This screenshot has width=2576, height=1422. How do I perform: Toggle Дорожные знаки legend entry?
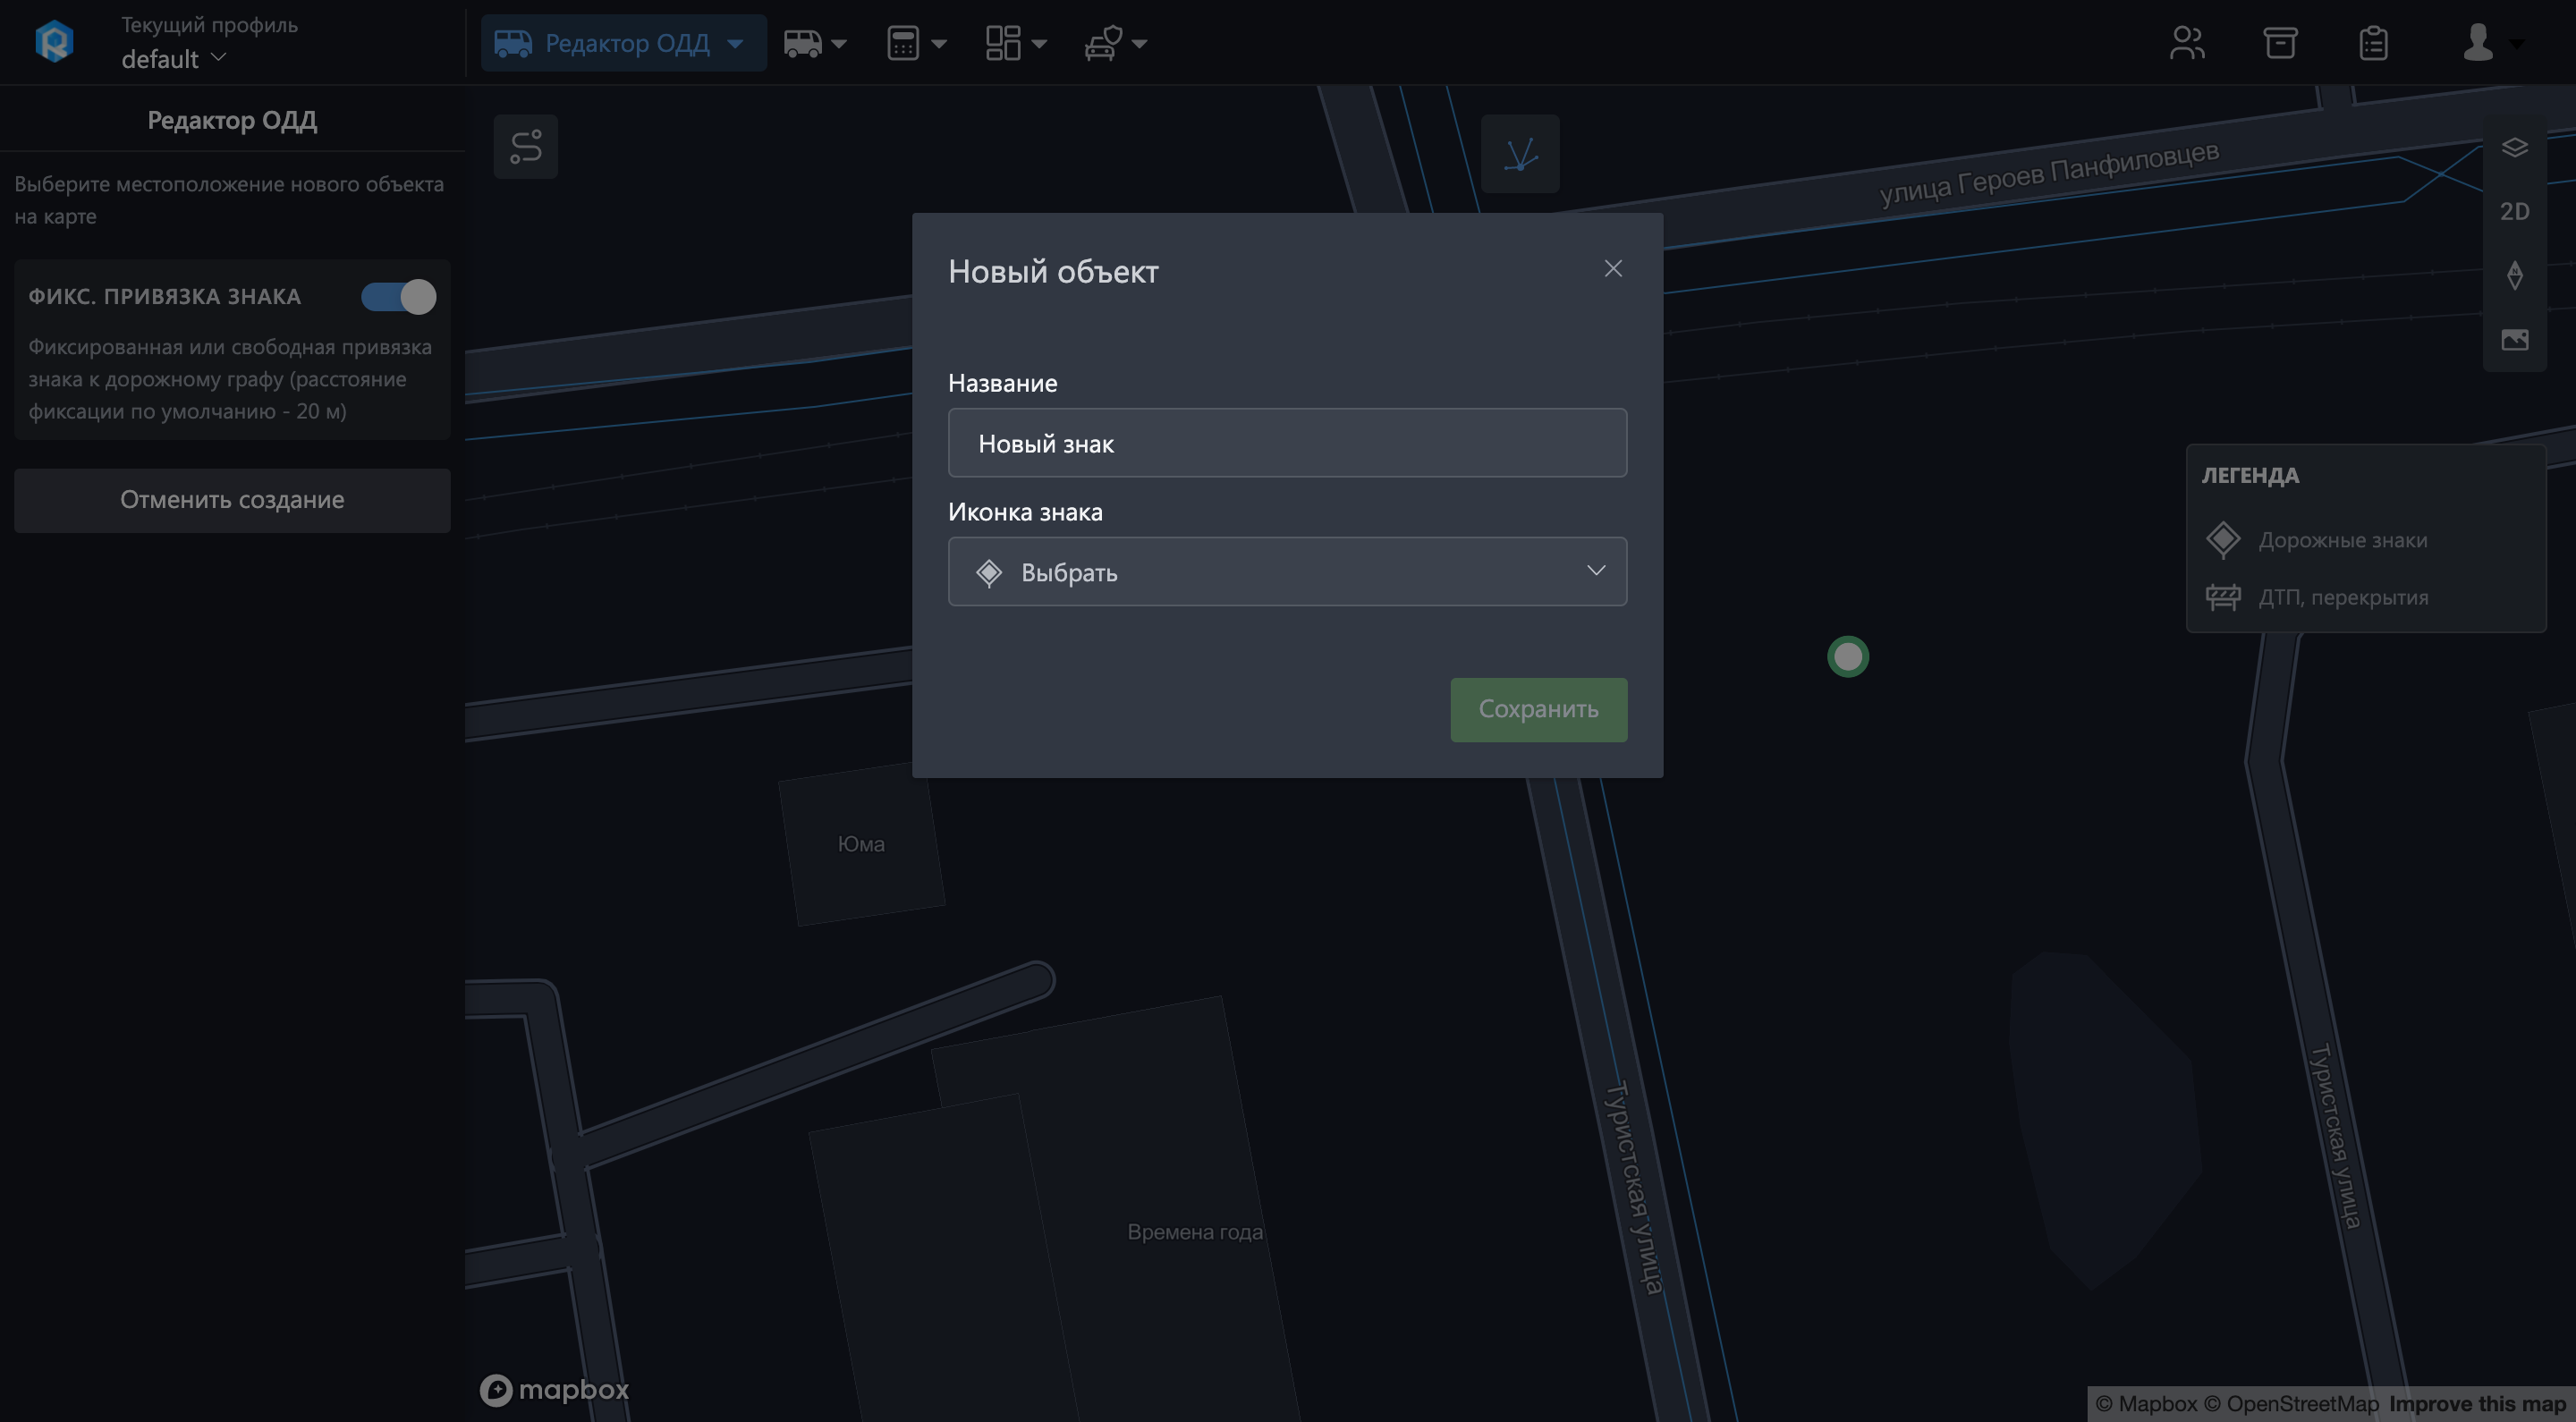[2316, 540]
